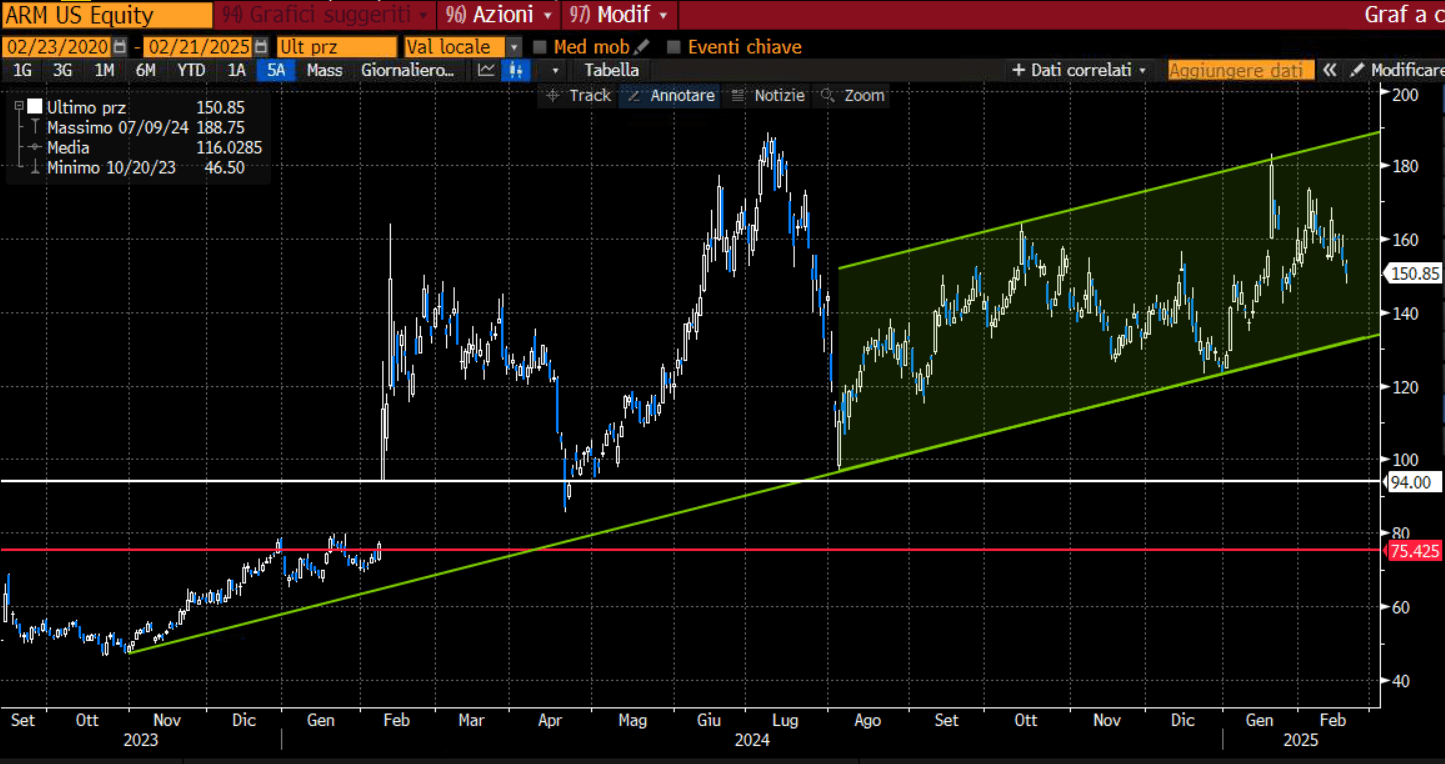Enable the Med mob checkbox
The width and height of the screenshot is (1445, 764).
pos(540,47)
